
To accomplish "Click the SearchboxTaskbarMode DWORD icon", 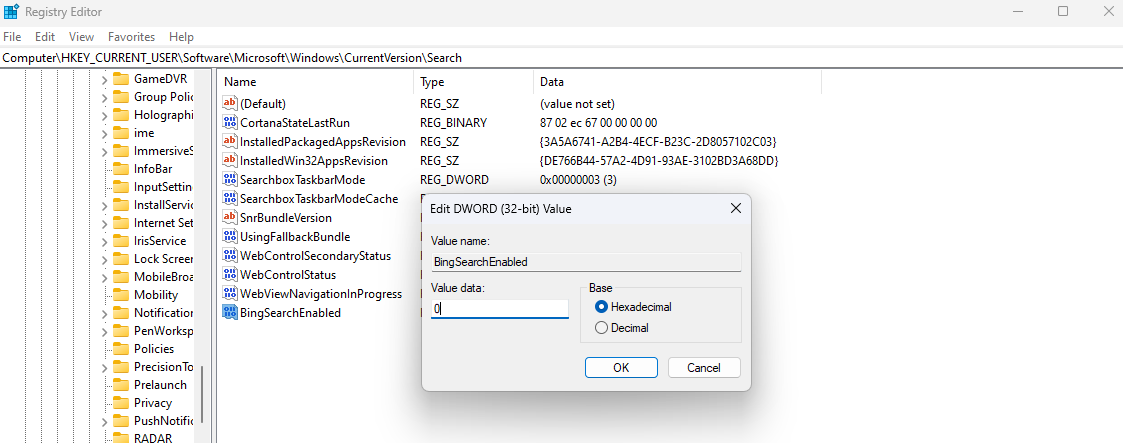I will click(229, 180).
